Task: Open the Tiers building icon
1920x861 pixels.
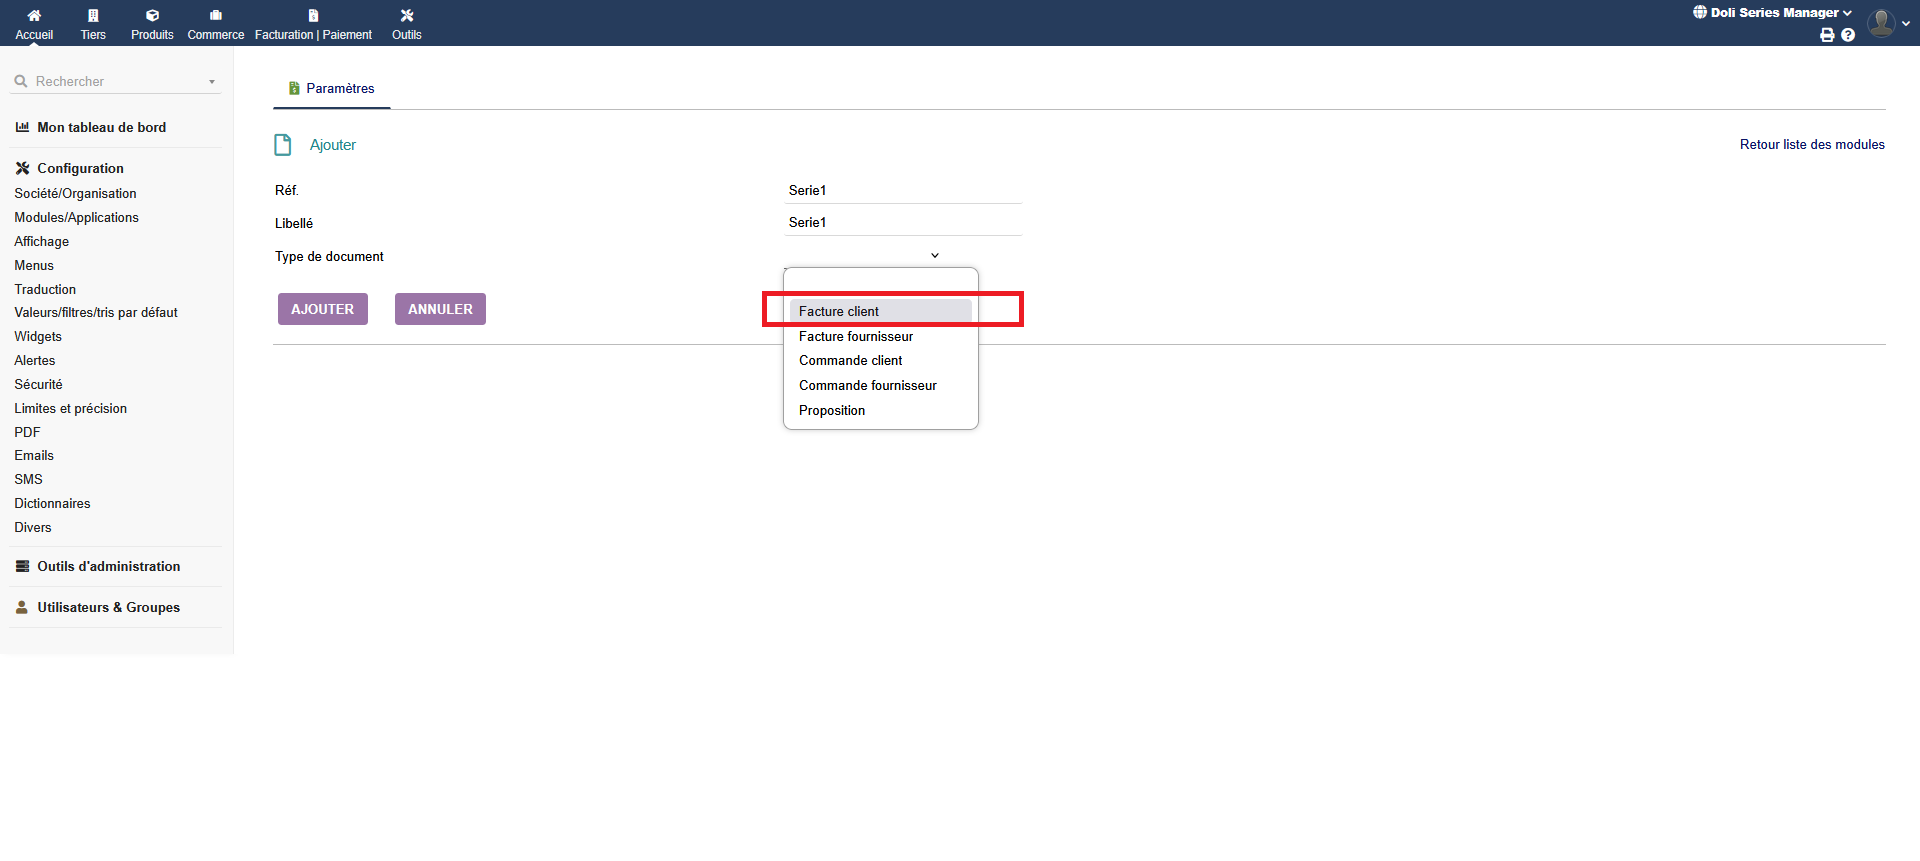Action: pyautogui.click(x=93, y=16)
